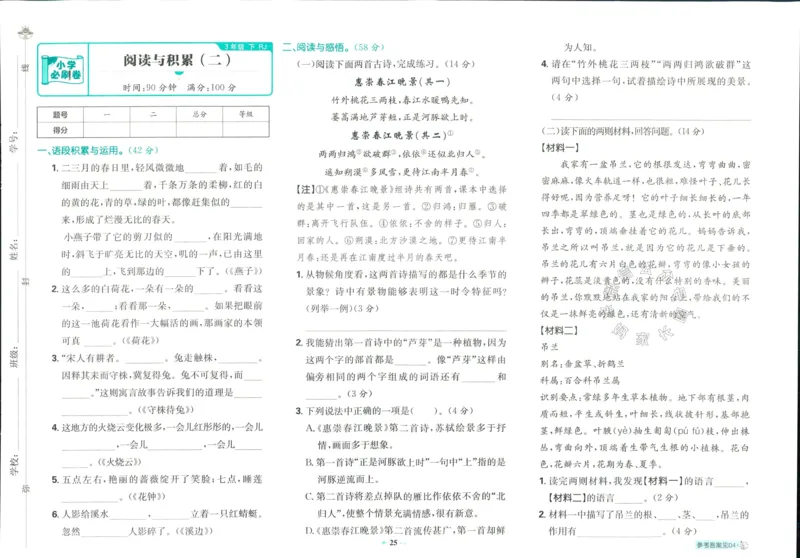Click poem title '惠崇春江晚景(其一)'
This screenshot has width=800, height=558.
click(403, 82)
